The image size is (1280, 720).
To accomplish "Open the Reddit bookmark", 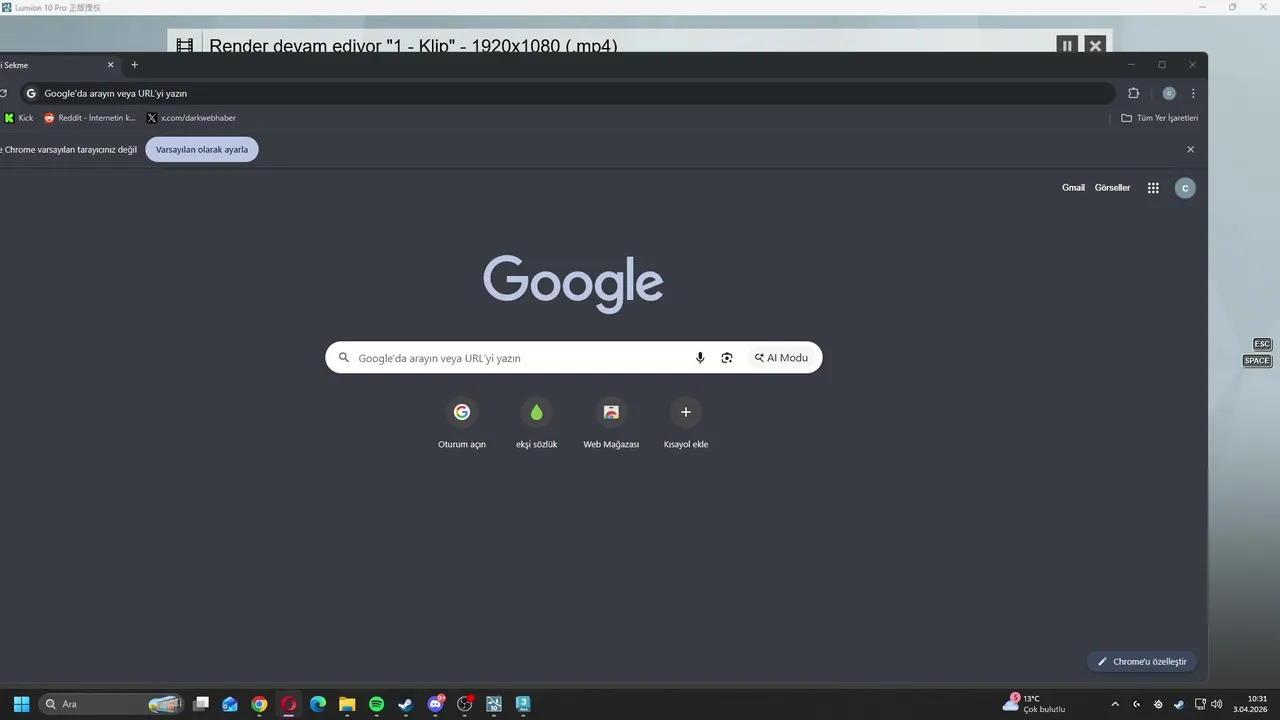I will pos(90,118).
